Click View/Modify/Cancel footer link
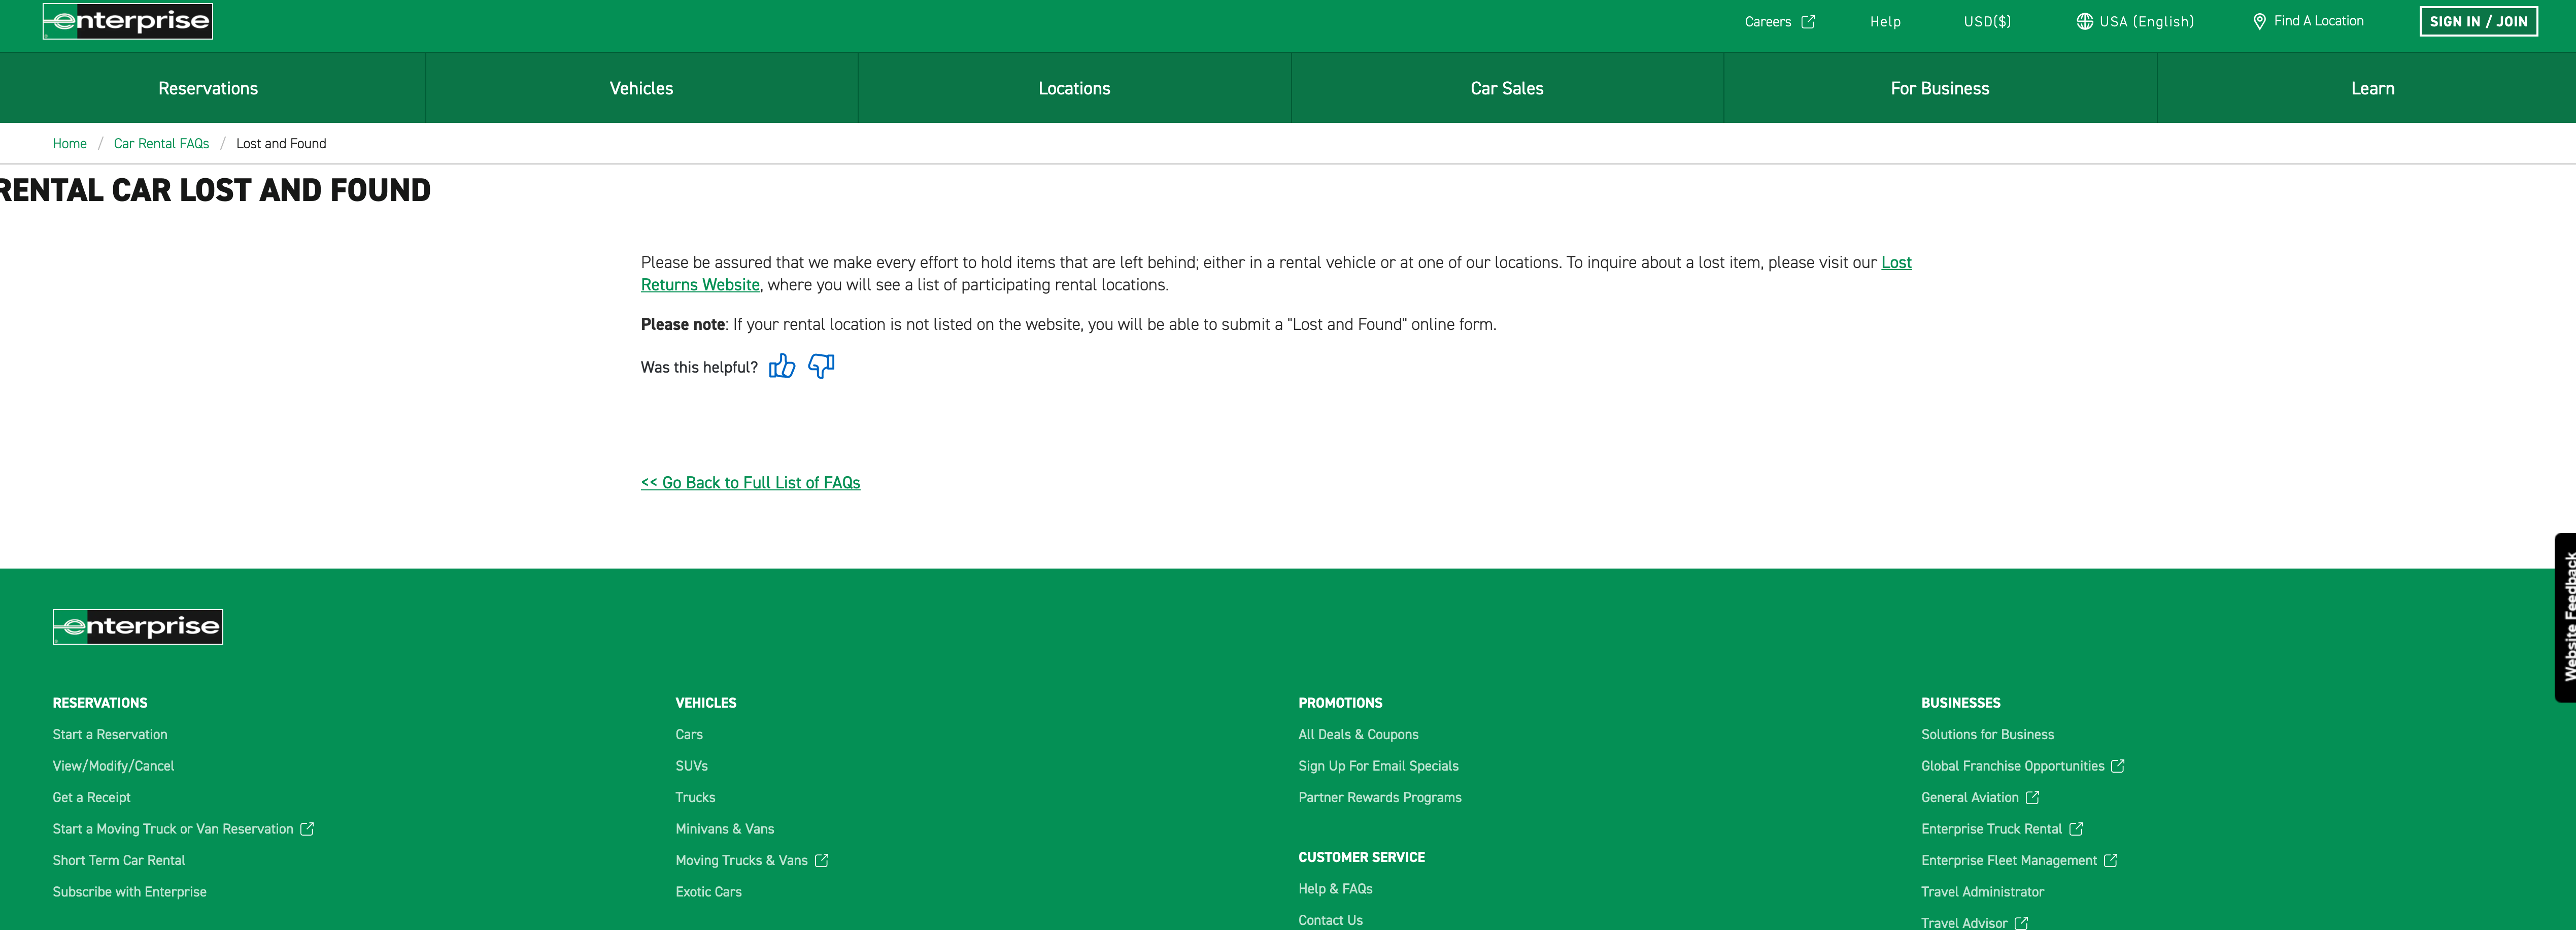The height and width of the screenshot is (930, 2576). pyautogui.click(x=113, y=766)
